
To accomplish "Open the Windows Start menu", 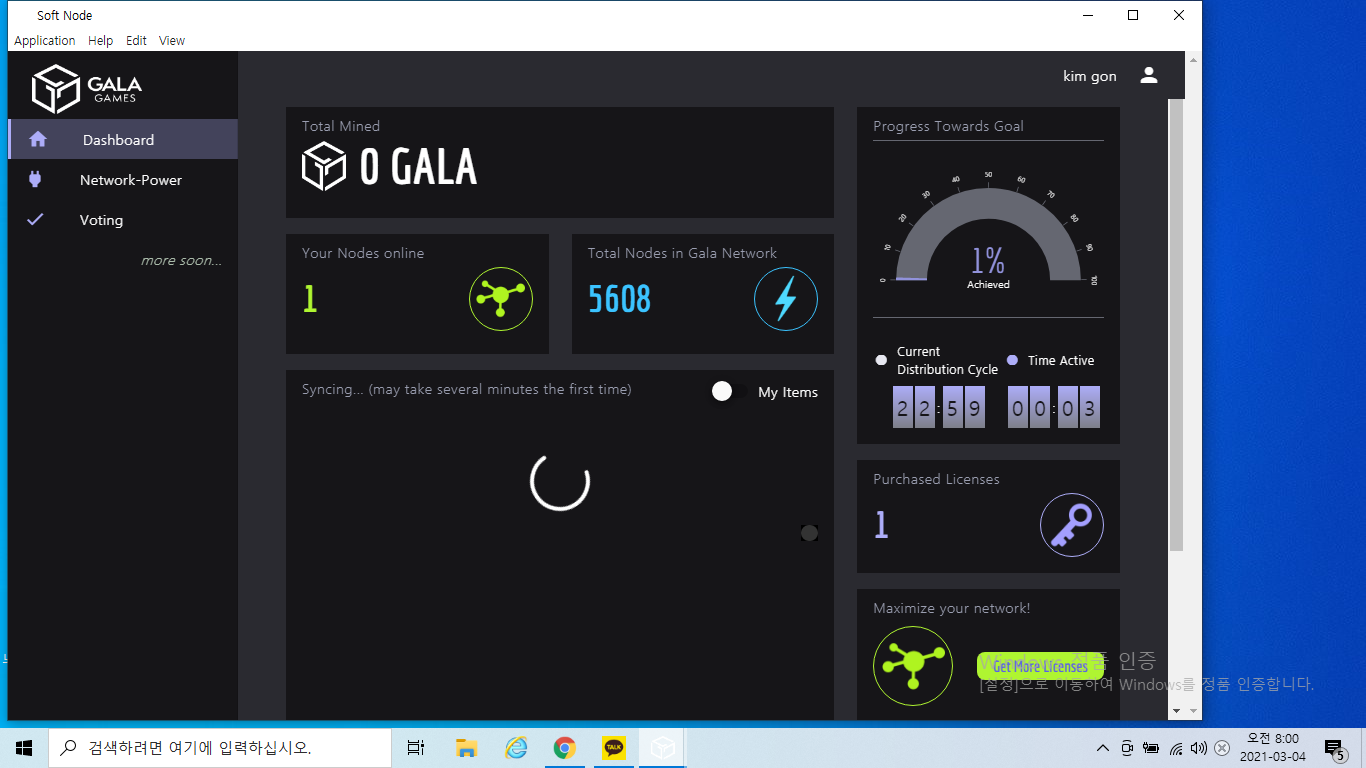I will 24,748.
